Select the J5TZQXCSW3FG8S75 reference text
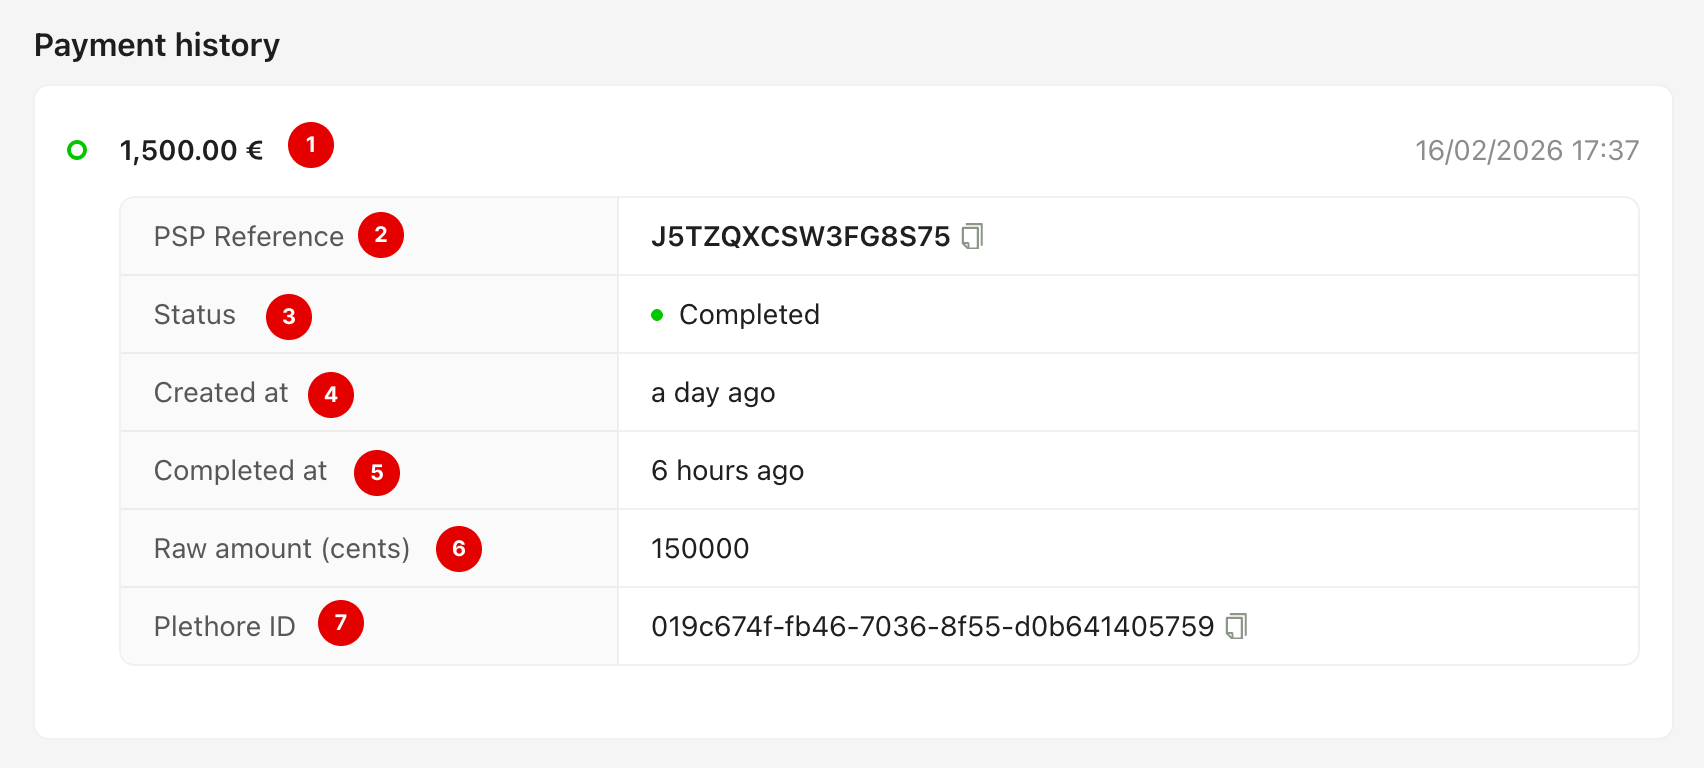 coord(800,236)
